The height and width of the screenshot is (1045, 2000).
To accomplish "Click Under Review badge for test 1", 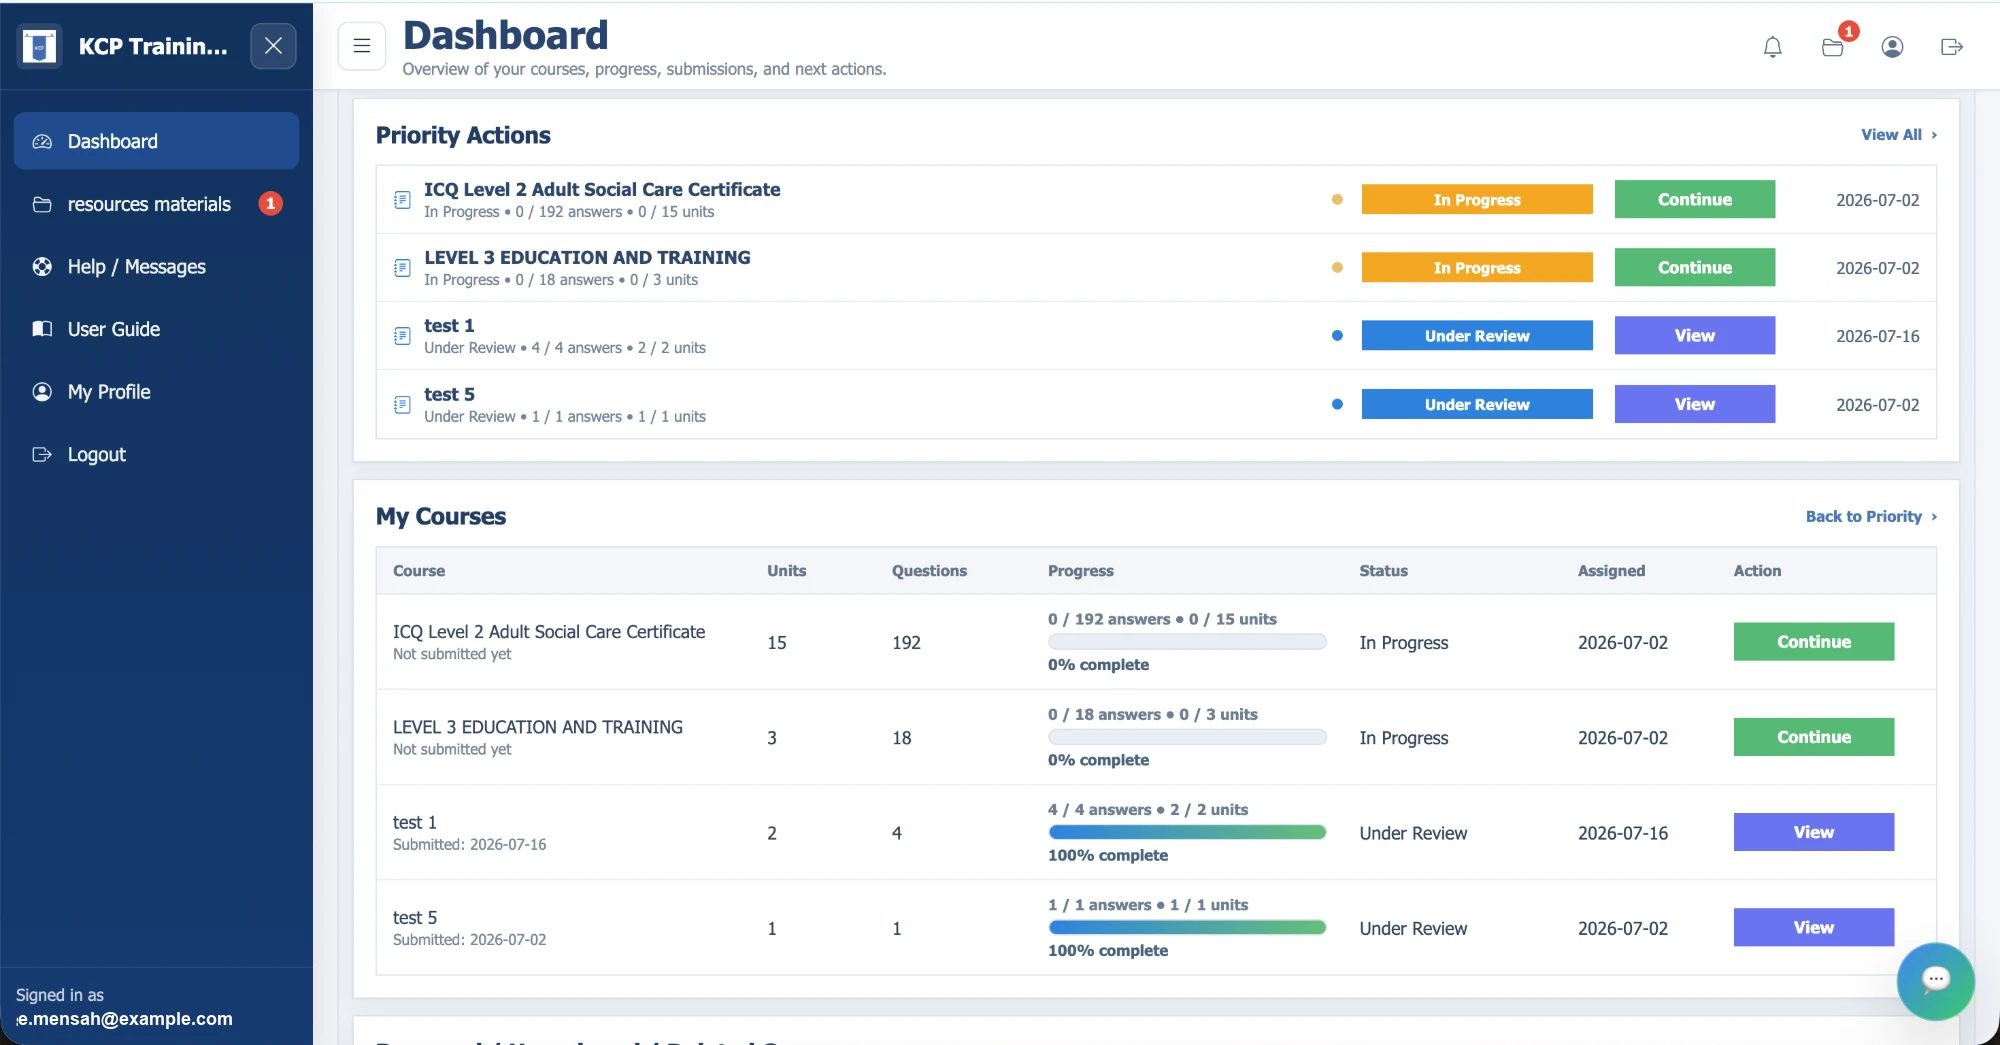I will pyautogui.click(x=1477, y=336).
